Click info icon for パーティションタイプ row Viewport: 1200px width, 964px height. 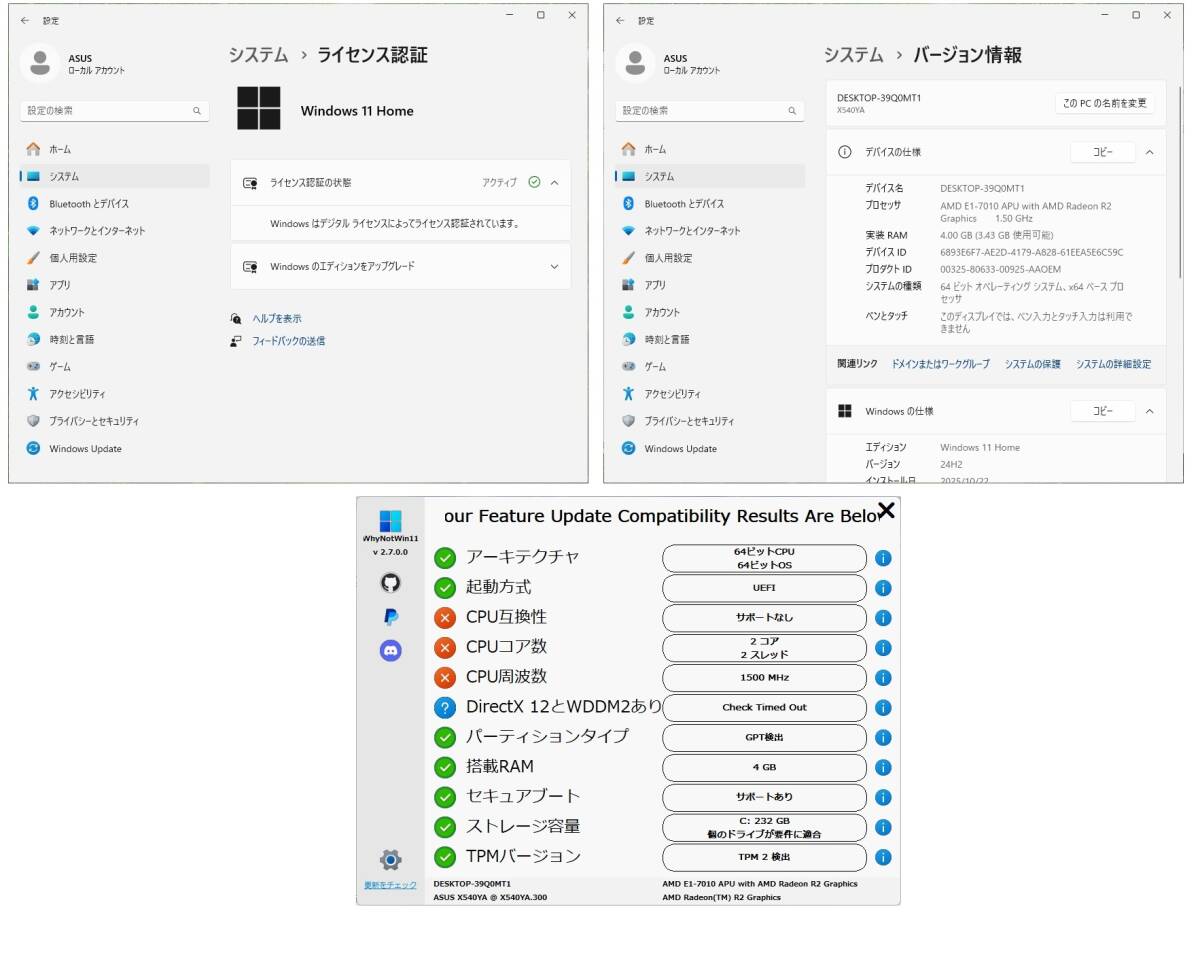[x=883, y=738]
